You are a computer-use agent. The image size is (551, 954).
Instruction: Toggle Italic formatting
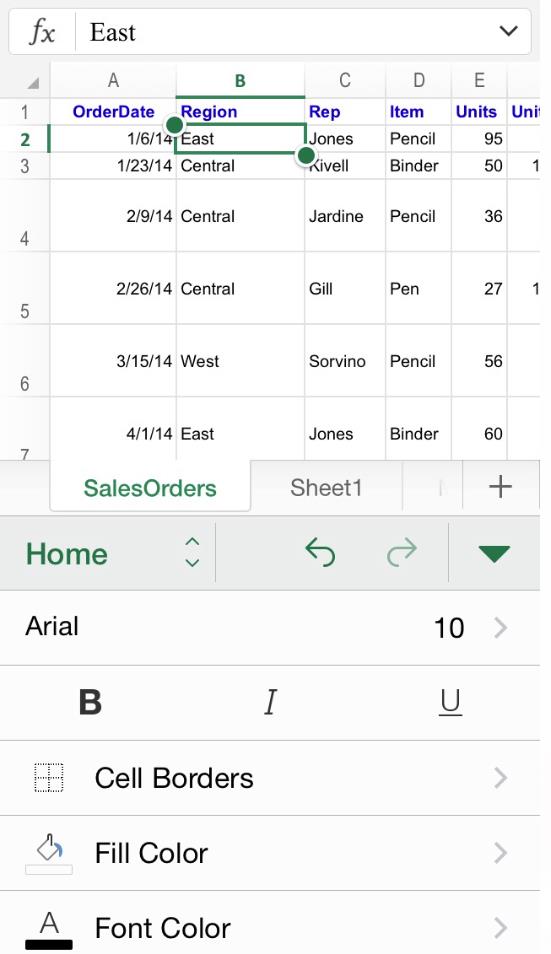(270, 702)
